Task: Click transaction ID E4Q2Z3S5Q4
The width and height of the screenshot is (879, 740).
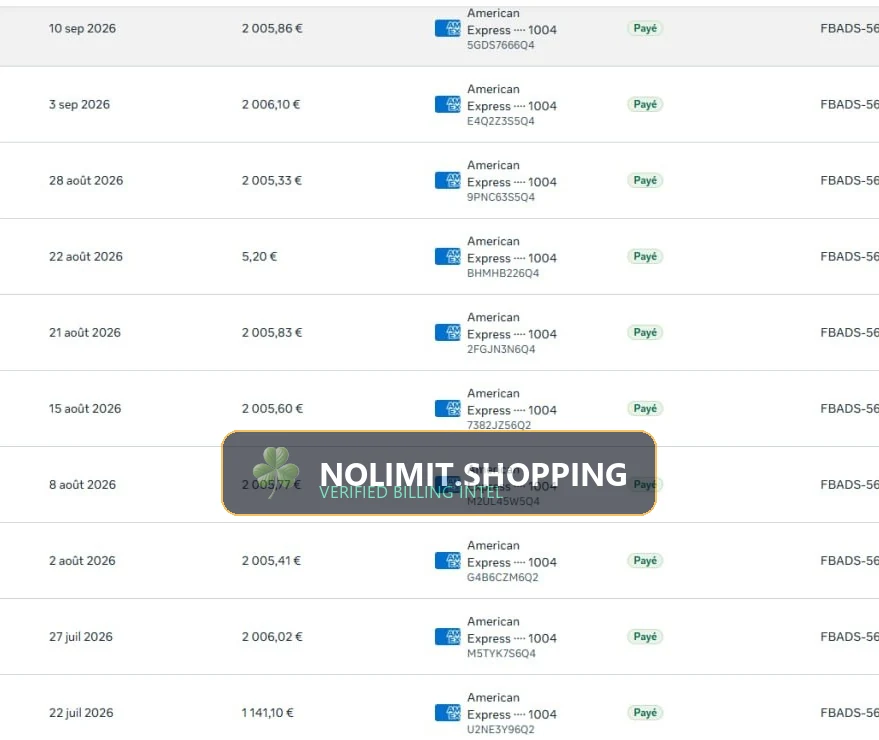Action: (501, 121)
